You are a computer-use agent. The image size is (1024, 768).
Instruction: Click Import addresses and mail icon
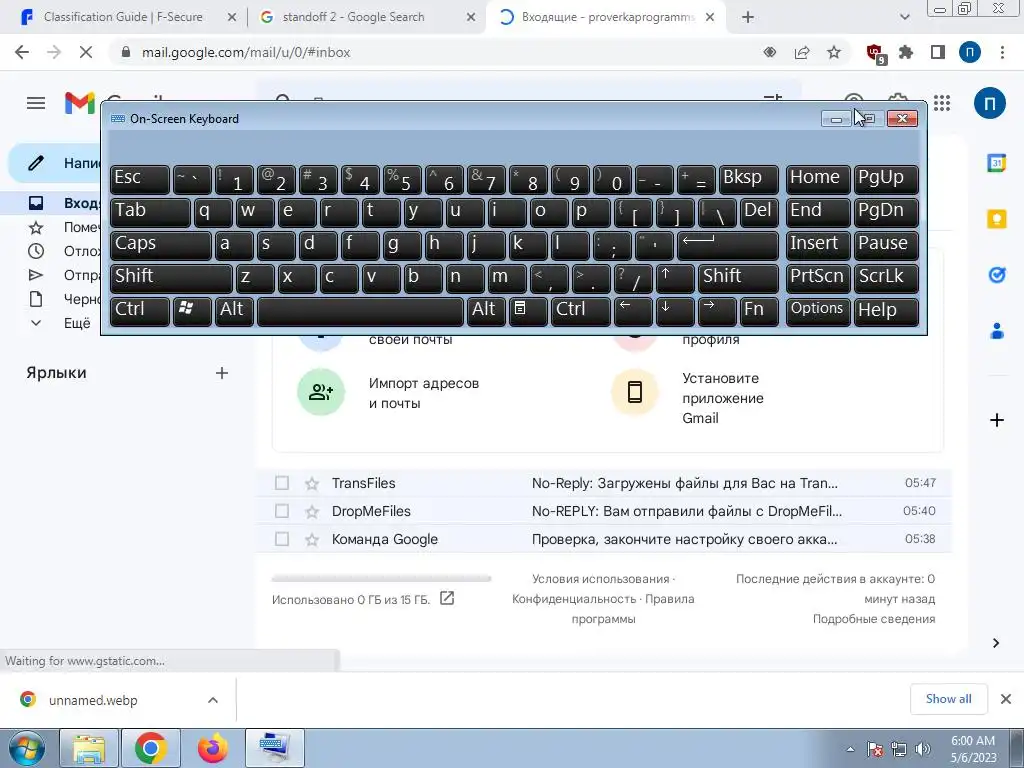pyautogui.click(x=321, y=392)
